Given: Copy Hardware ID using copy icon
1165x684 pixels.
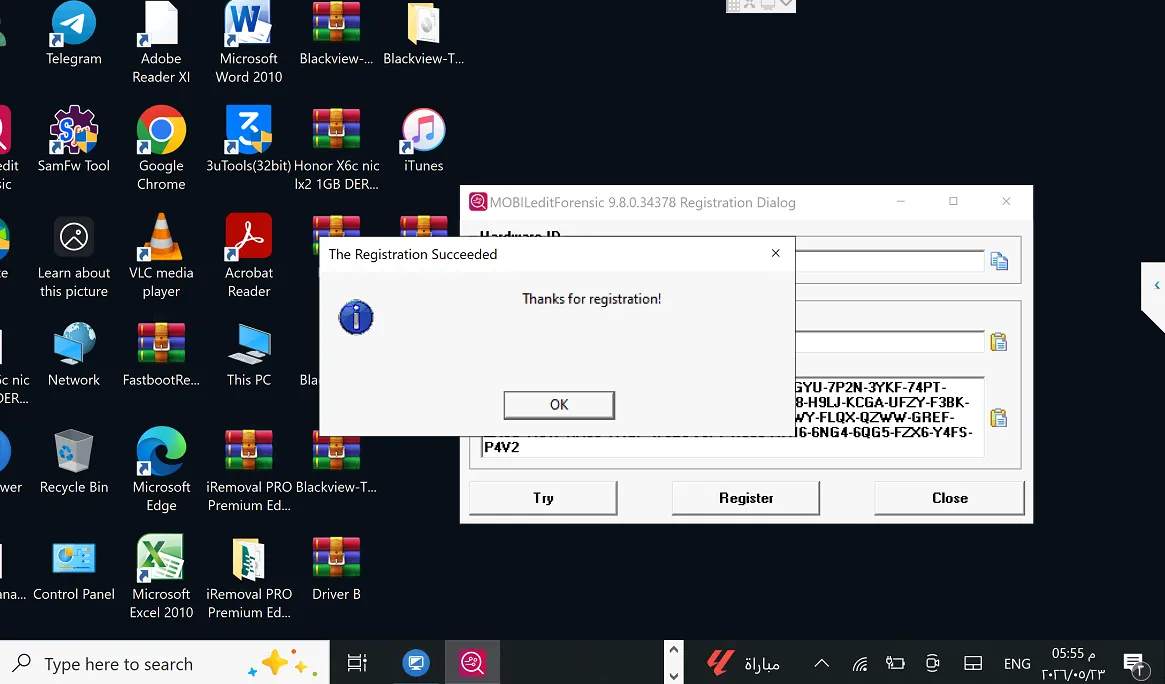Looking at the screenshot, I should pyautogui.click(x=999, y=261).
